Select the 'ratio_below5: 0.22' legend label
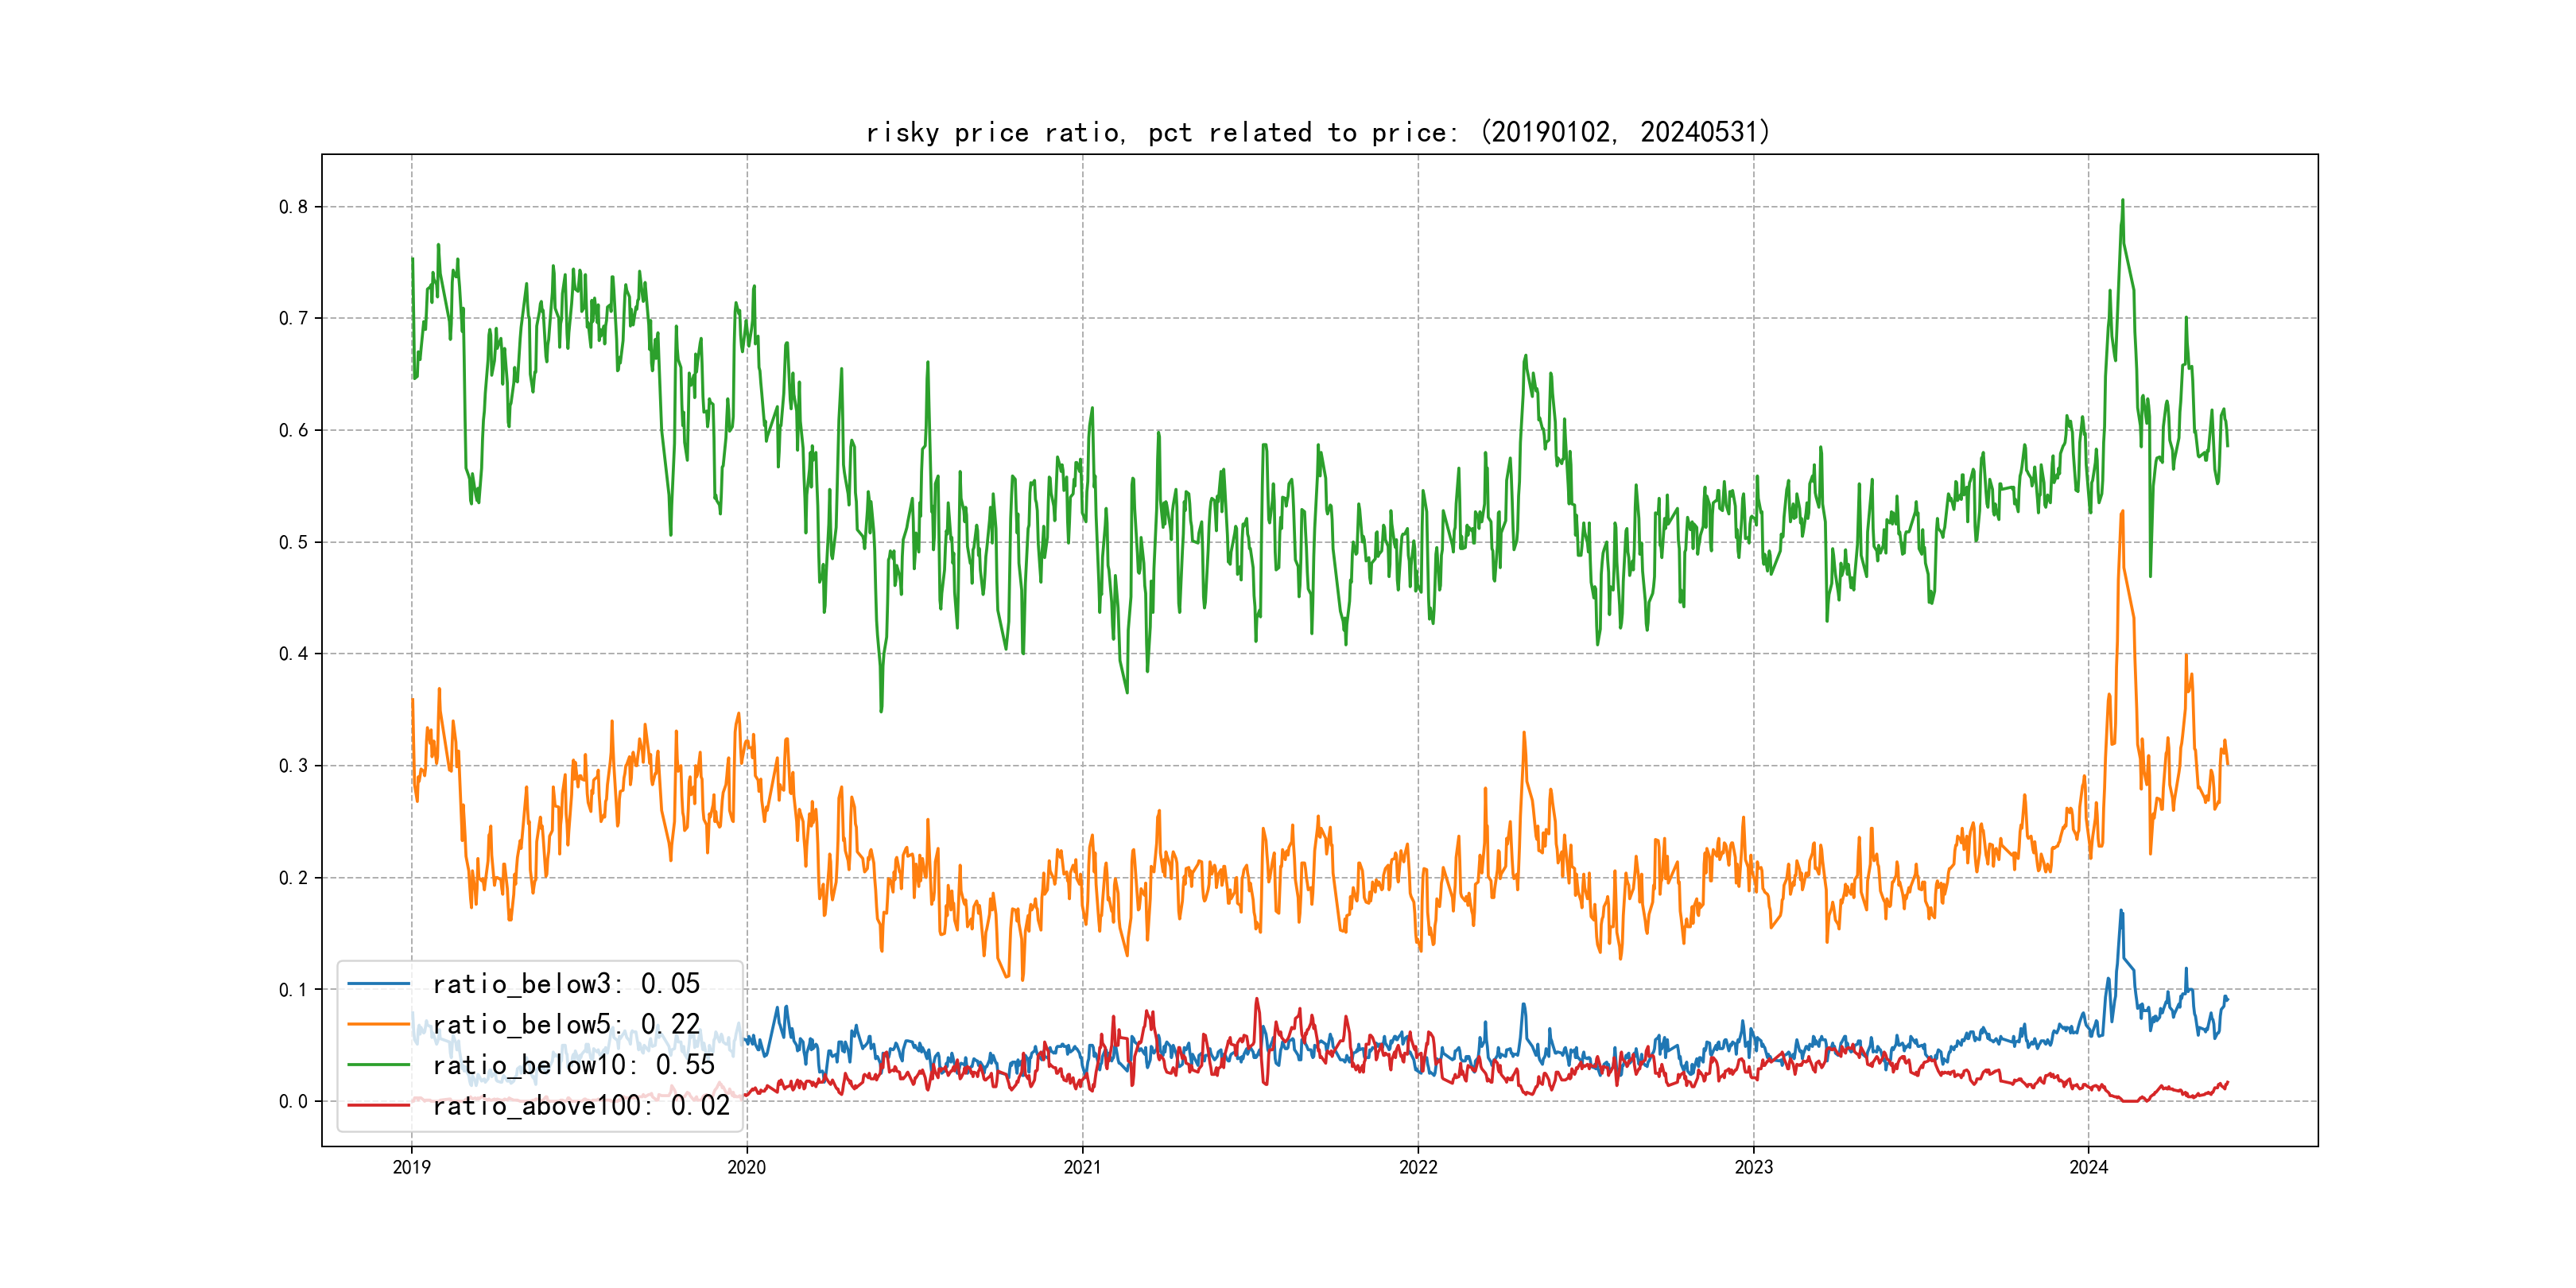Screen dimensions: 2576x1288 tap(566, 1024)
